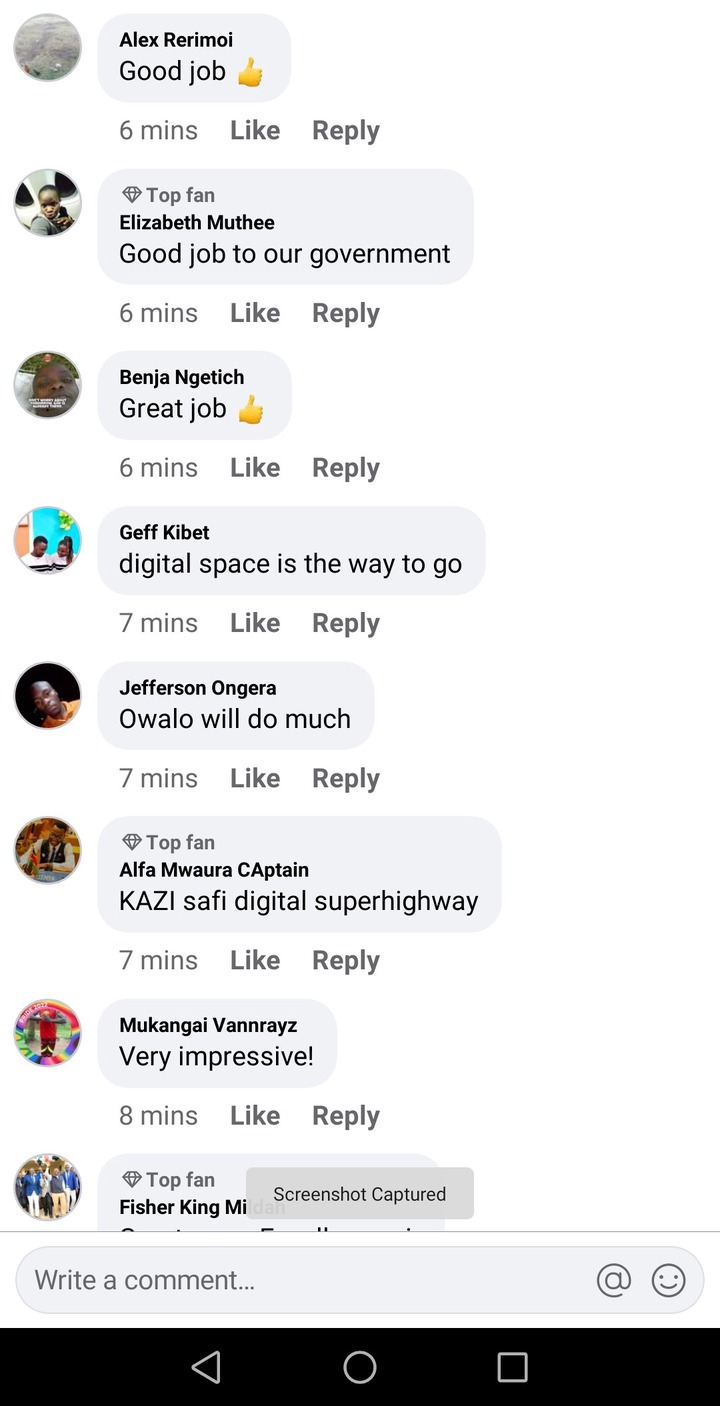
Task: Tap Top fan badge above Elizabeth Muthee
Action: pos(168,195)
